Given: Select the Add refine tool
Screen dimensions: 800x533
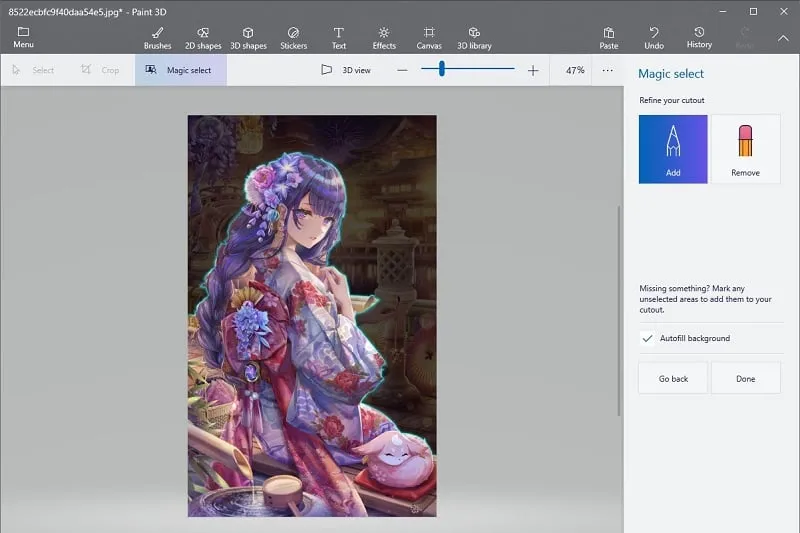Looking at the screenshot, I should coord(673,149).
